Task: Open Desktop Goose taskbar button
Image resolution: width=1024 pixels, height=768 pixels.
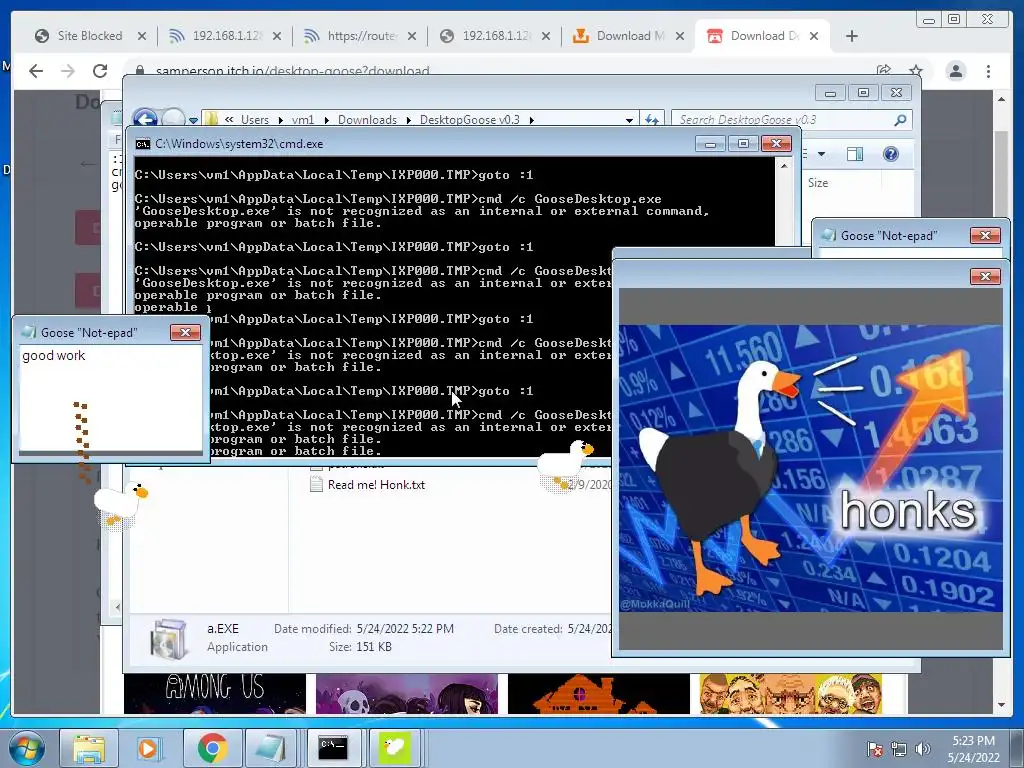Action: [394, 748]
